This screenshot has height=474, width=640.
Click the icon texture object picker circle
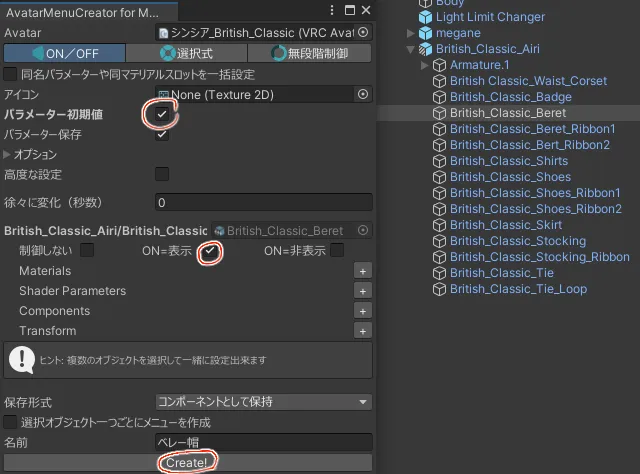363,95
